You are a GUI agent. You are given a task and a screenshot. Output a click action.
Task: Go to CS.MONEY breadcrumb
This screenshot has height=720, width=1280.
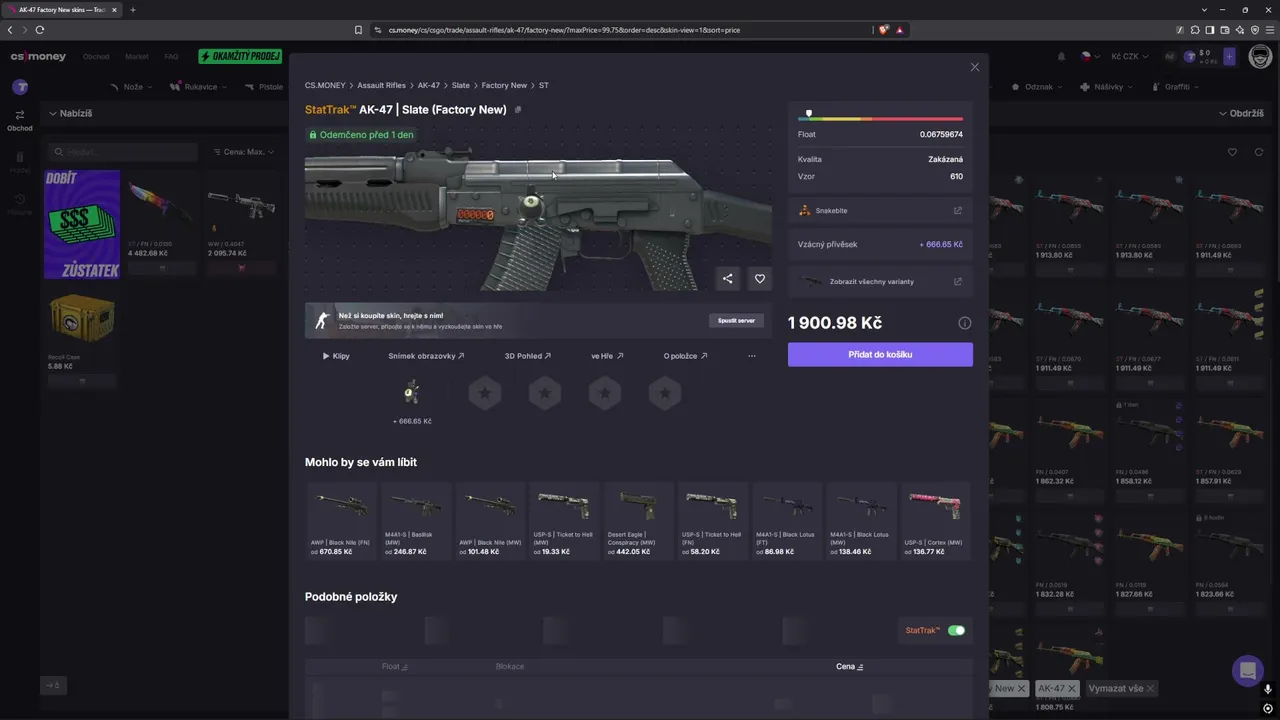325,86
